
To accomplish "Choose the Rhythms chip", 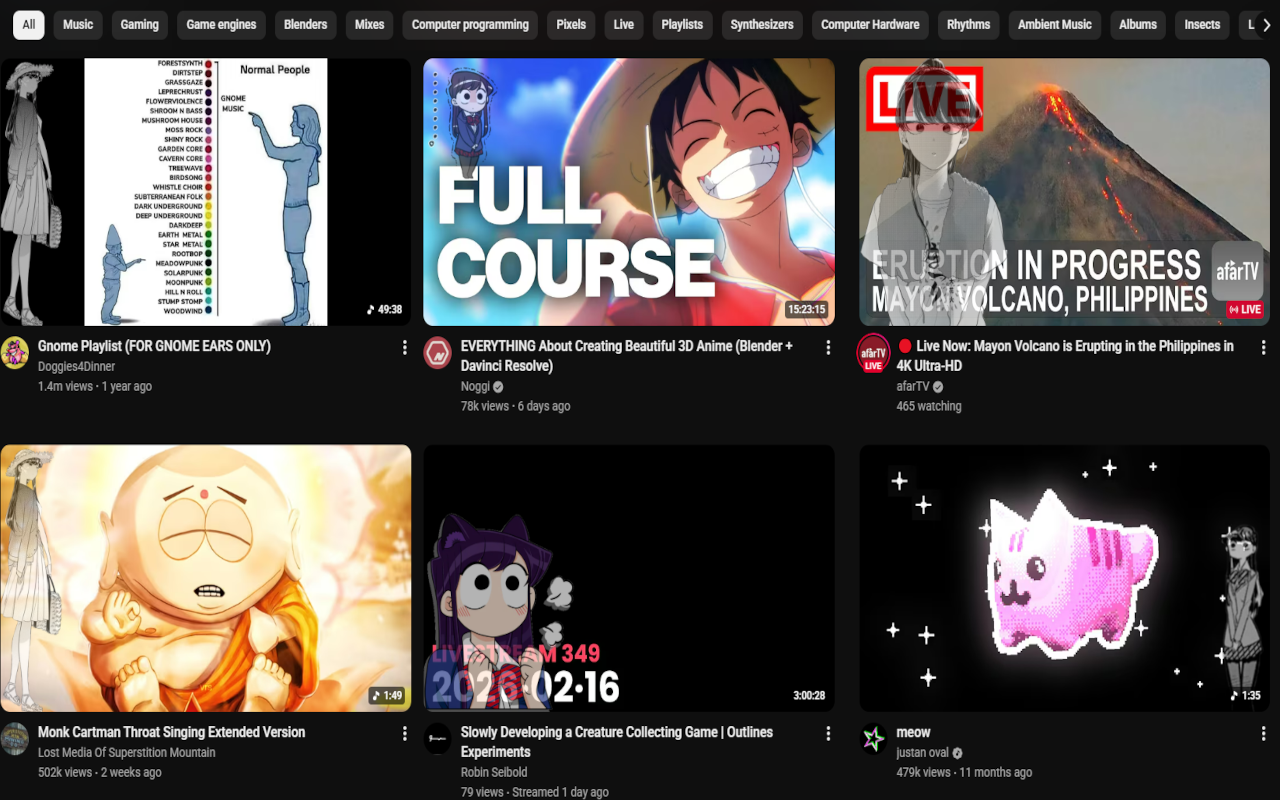I will [x=969, y=25].
